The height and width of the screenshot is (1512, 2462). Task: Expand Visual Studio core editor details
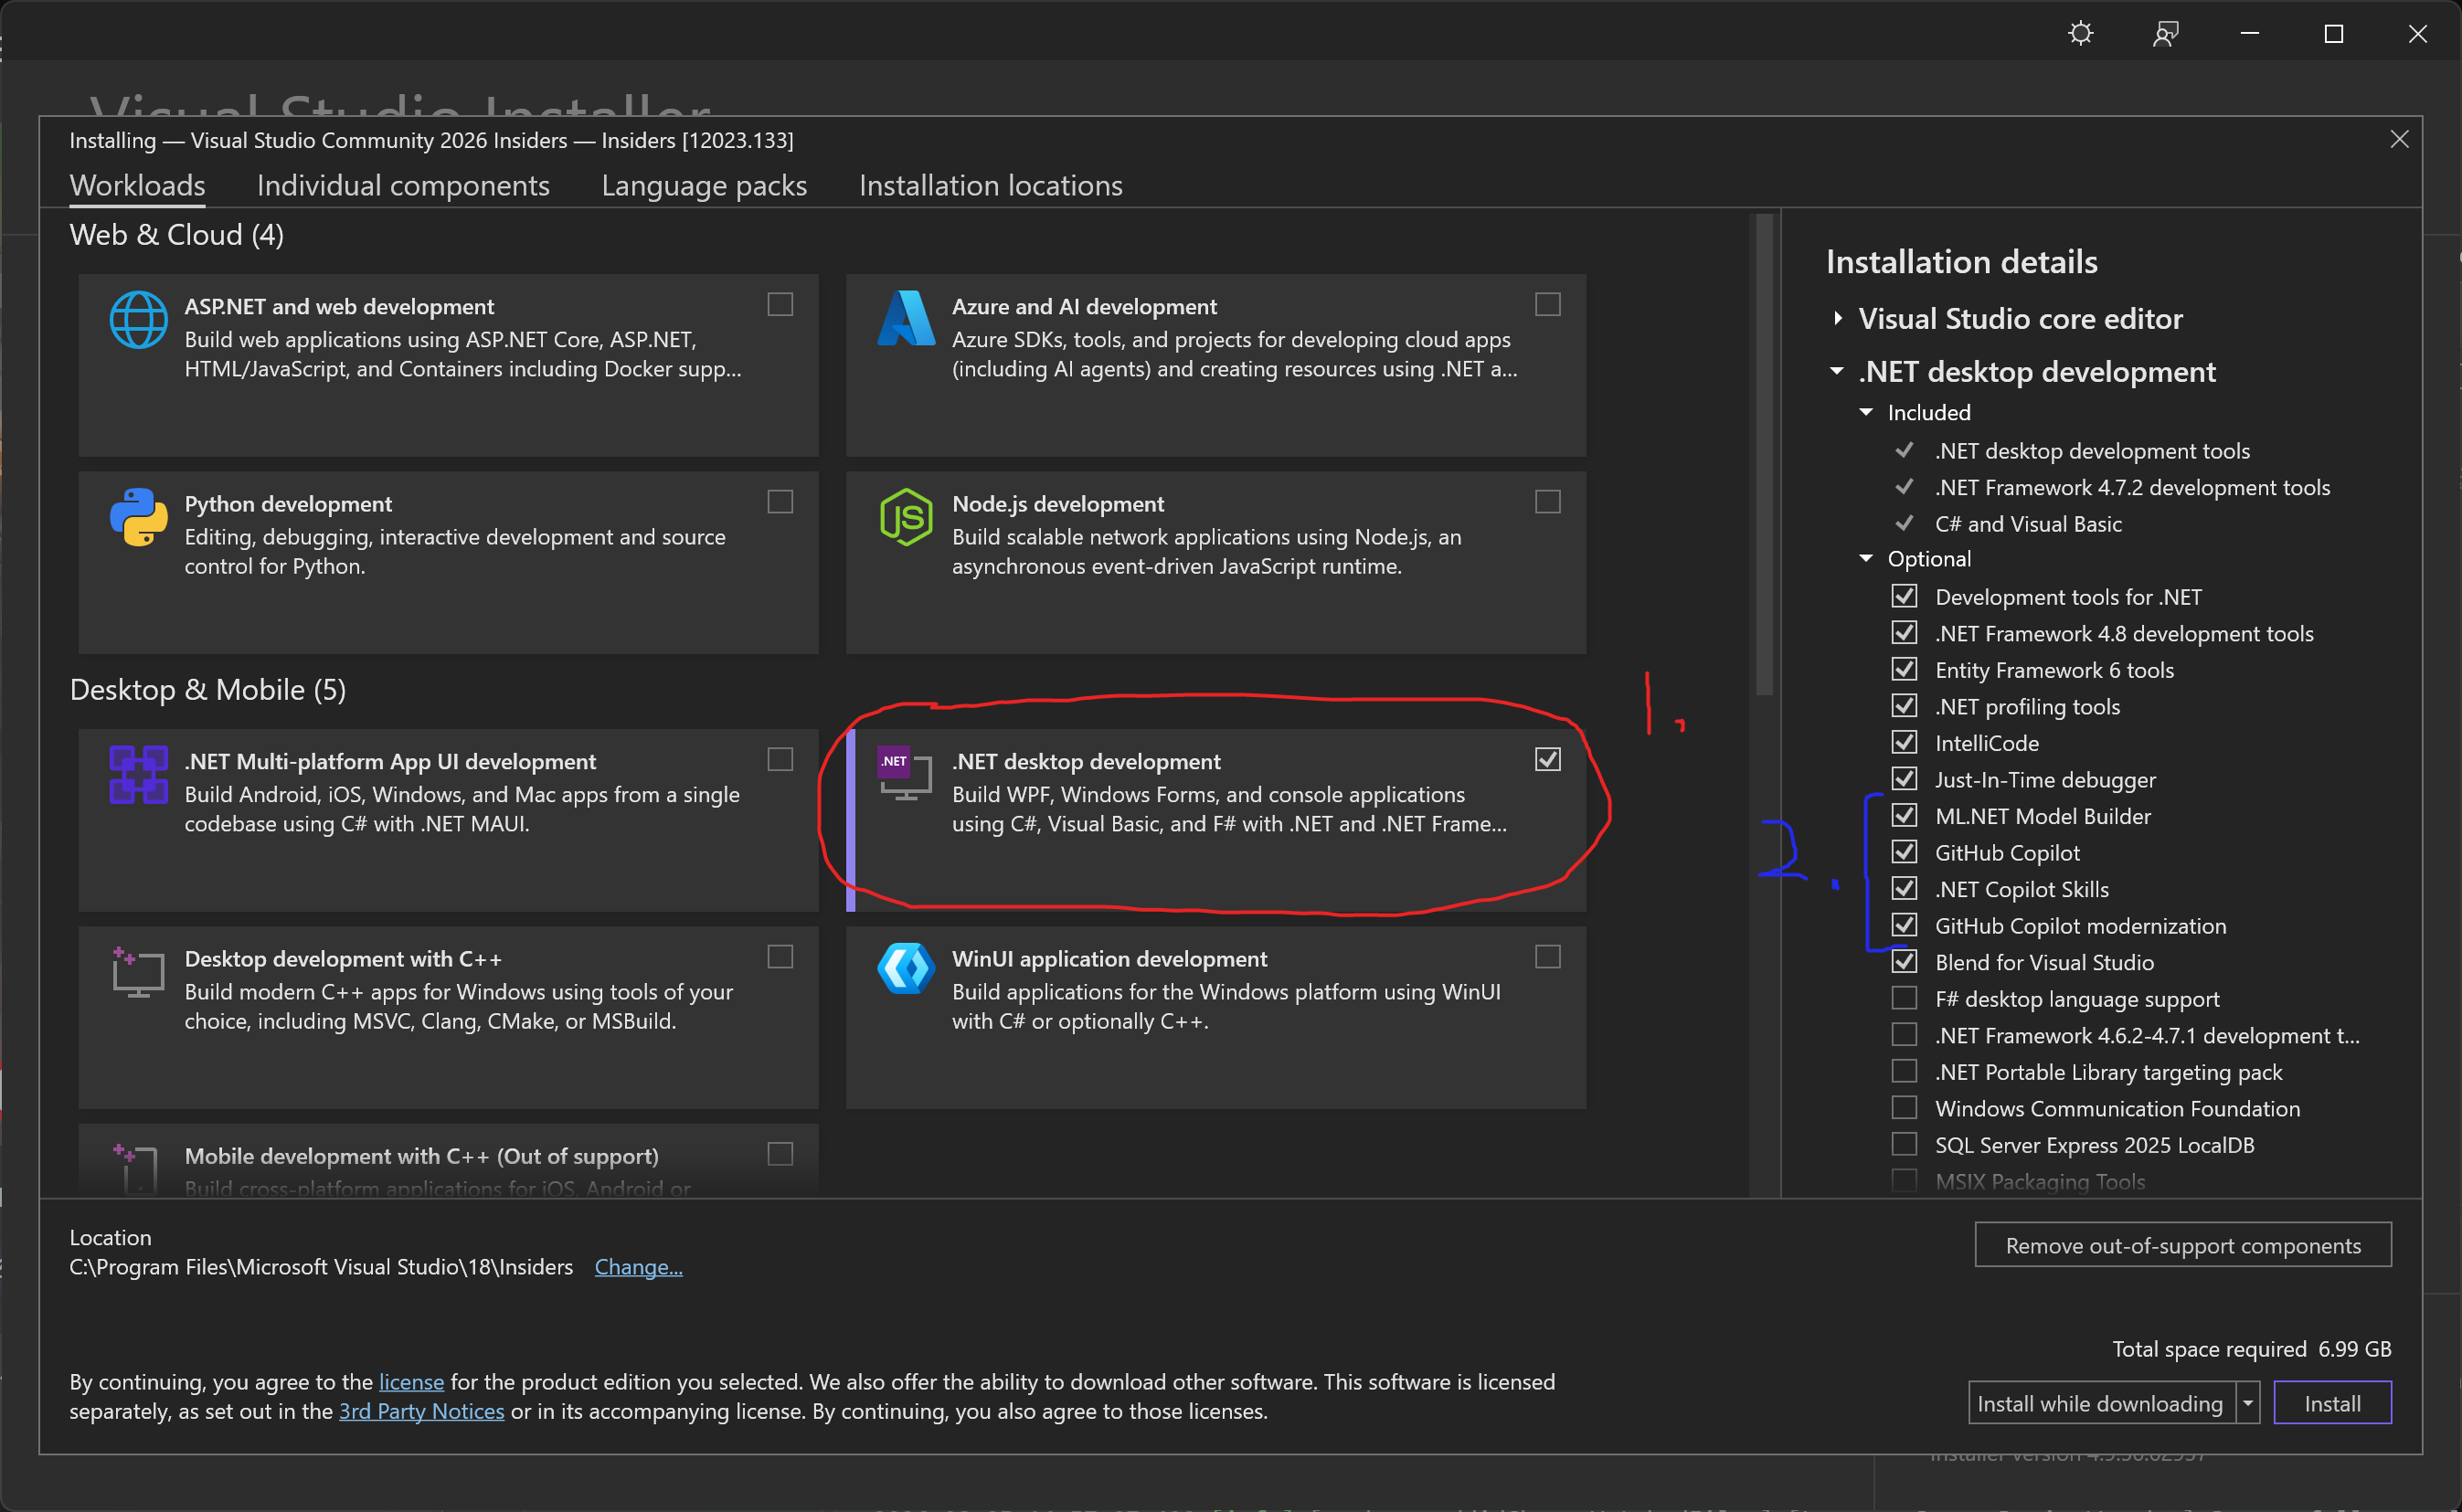[x=1838, y=319]
